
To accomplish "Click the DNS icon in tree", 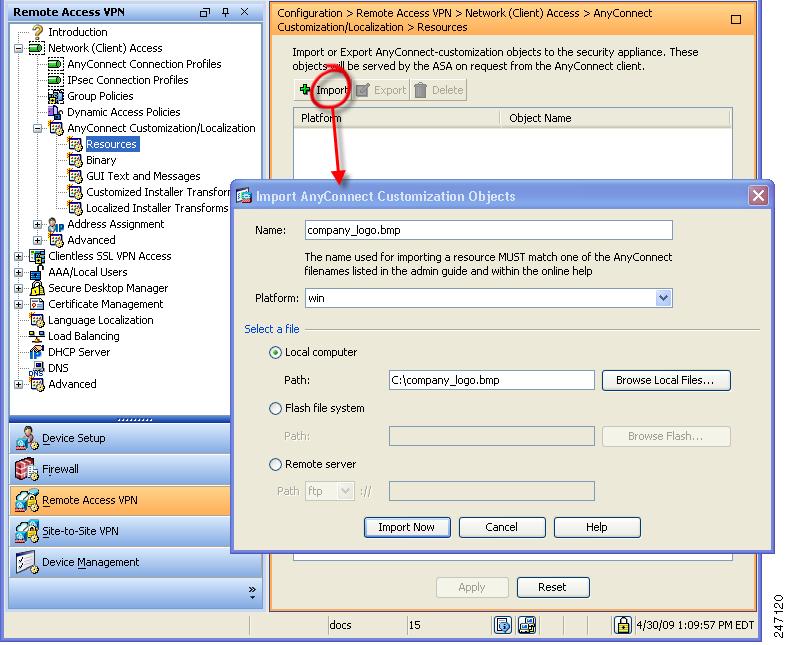I will point(36,368).
